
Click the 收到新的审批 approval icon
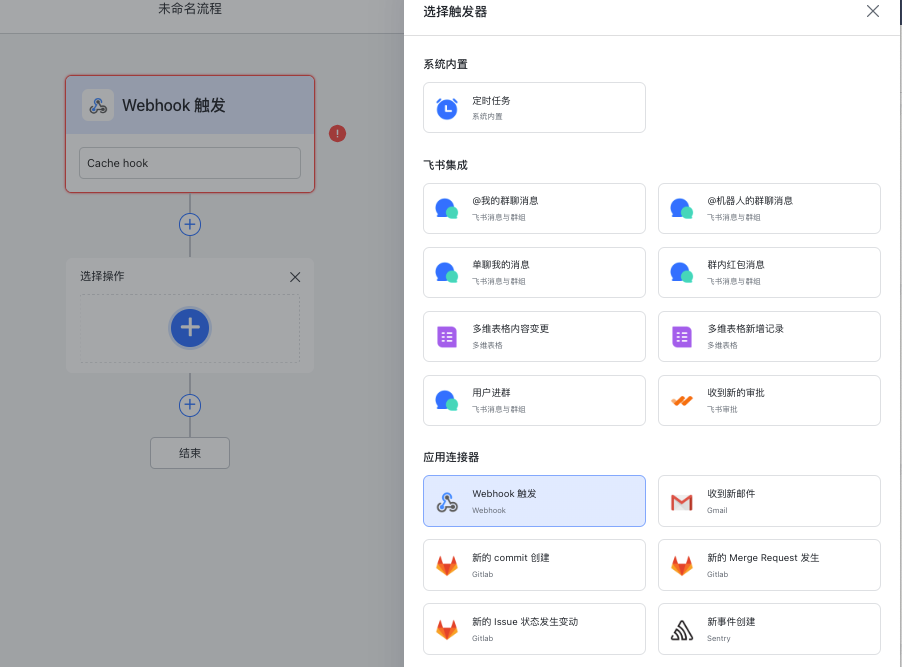[682, 401]
